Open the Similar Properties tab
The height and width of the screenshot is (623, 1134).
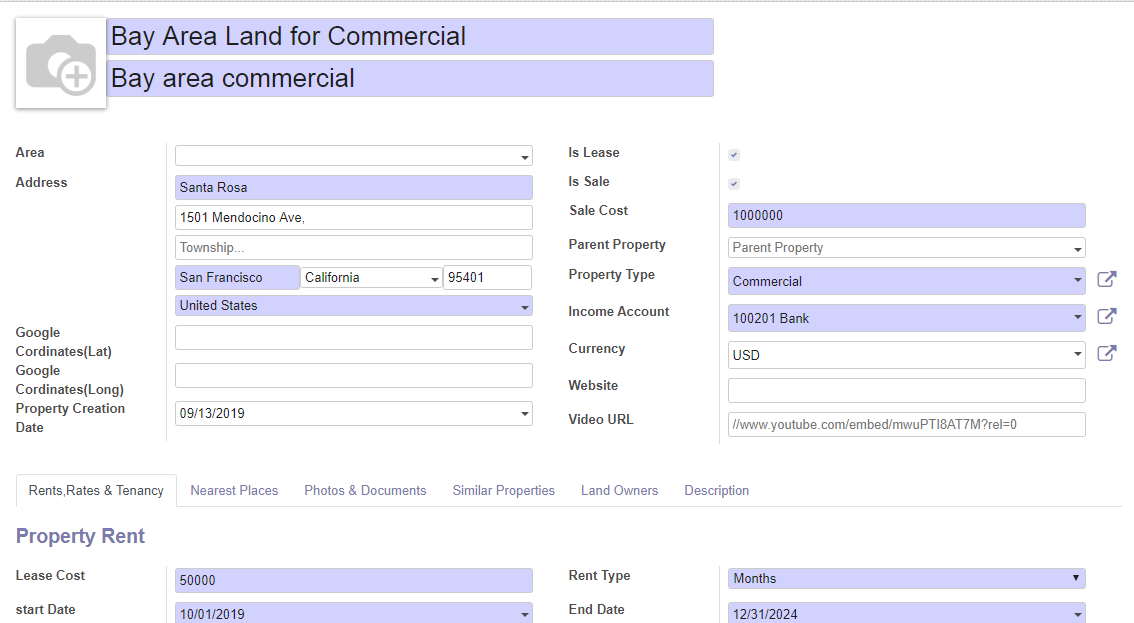click(x=503, y=491)
